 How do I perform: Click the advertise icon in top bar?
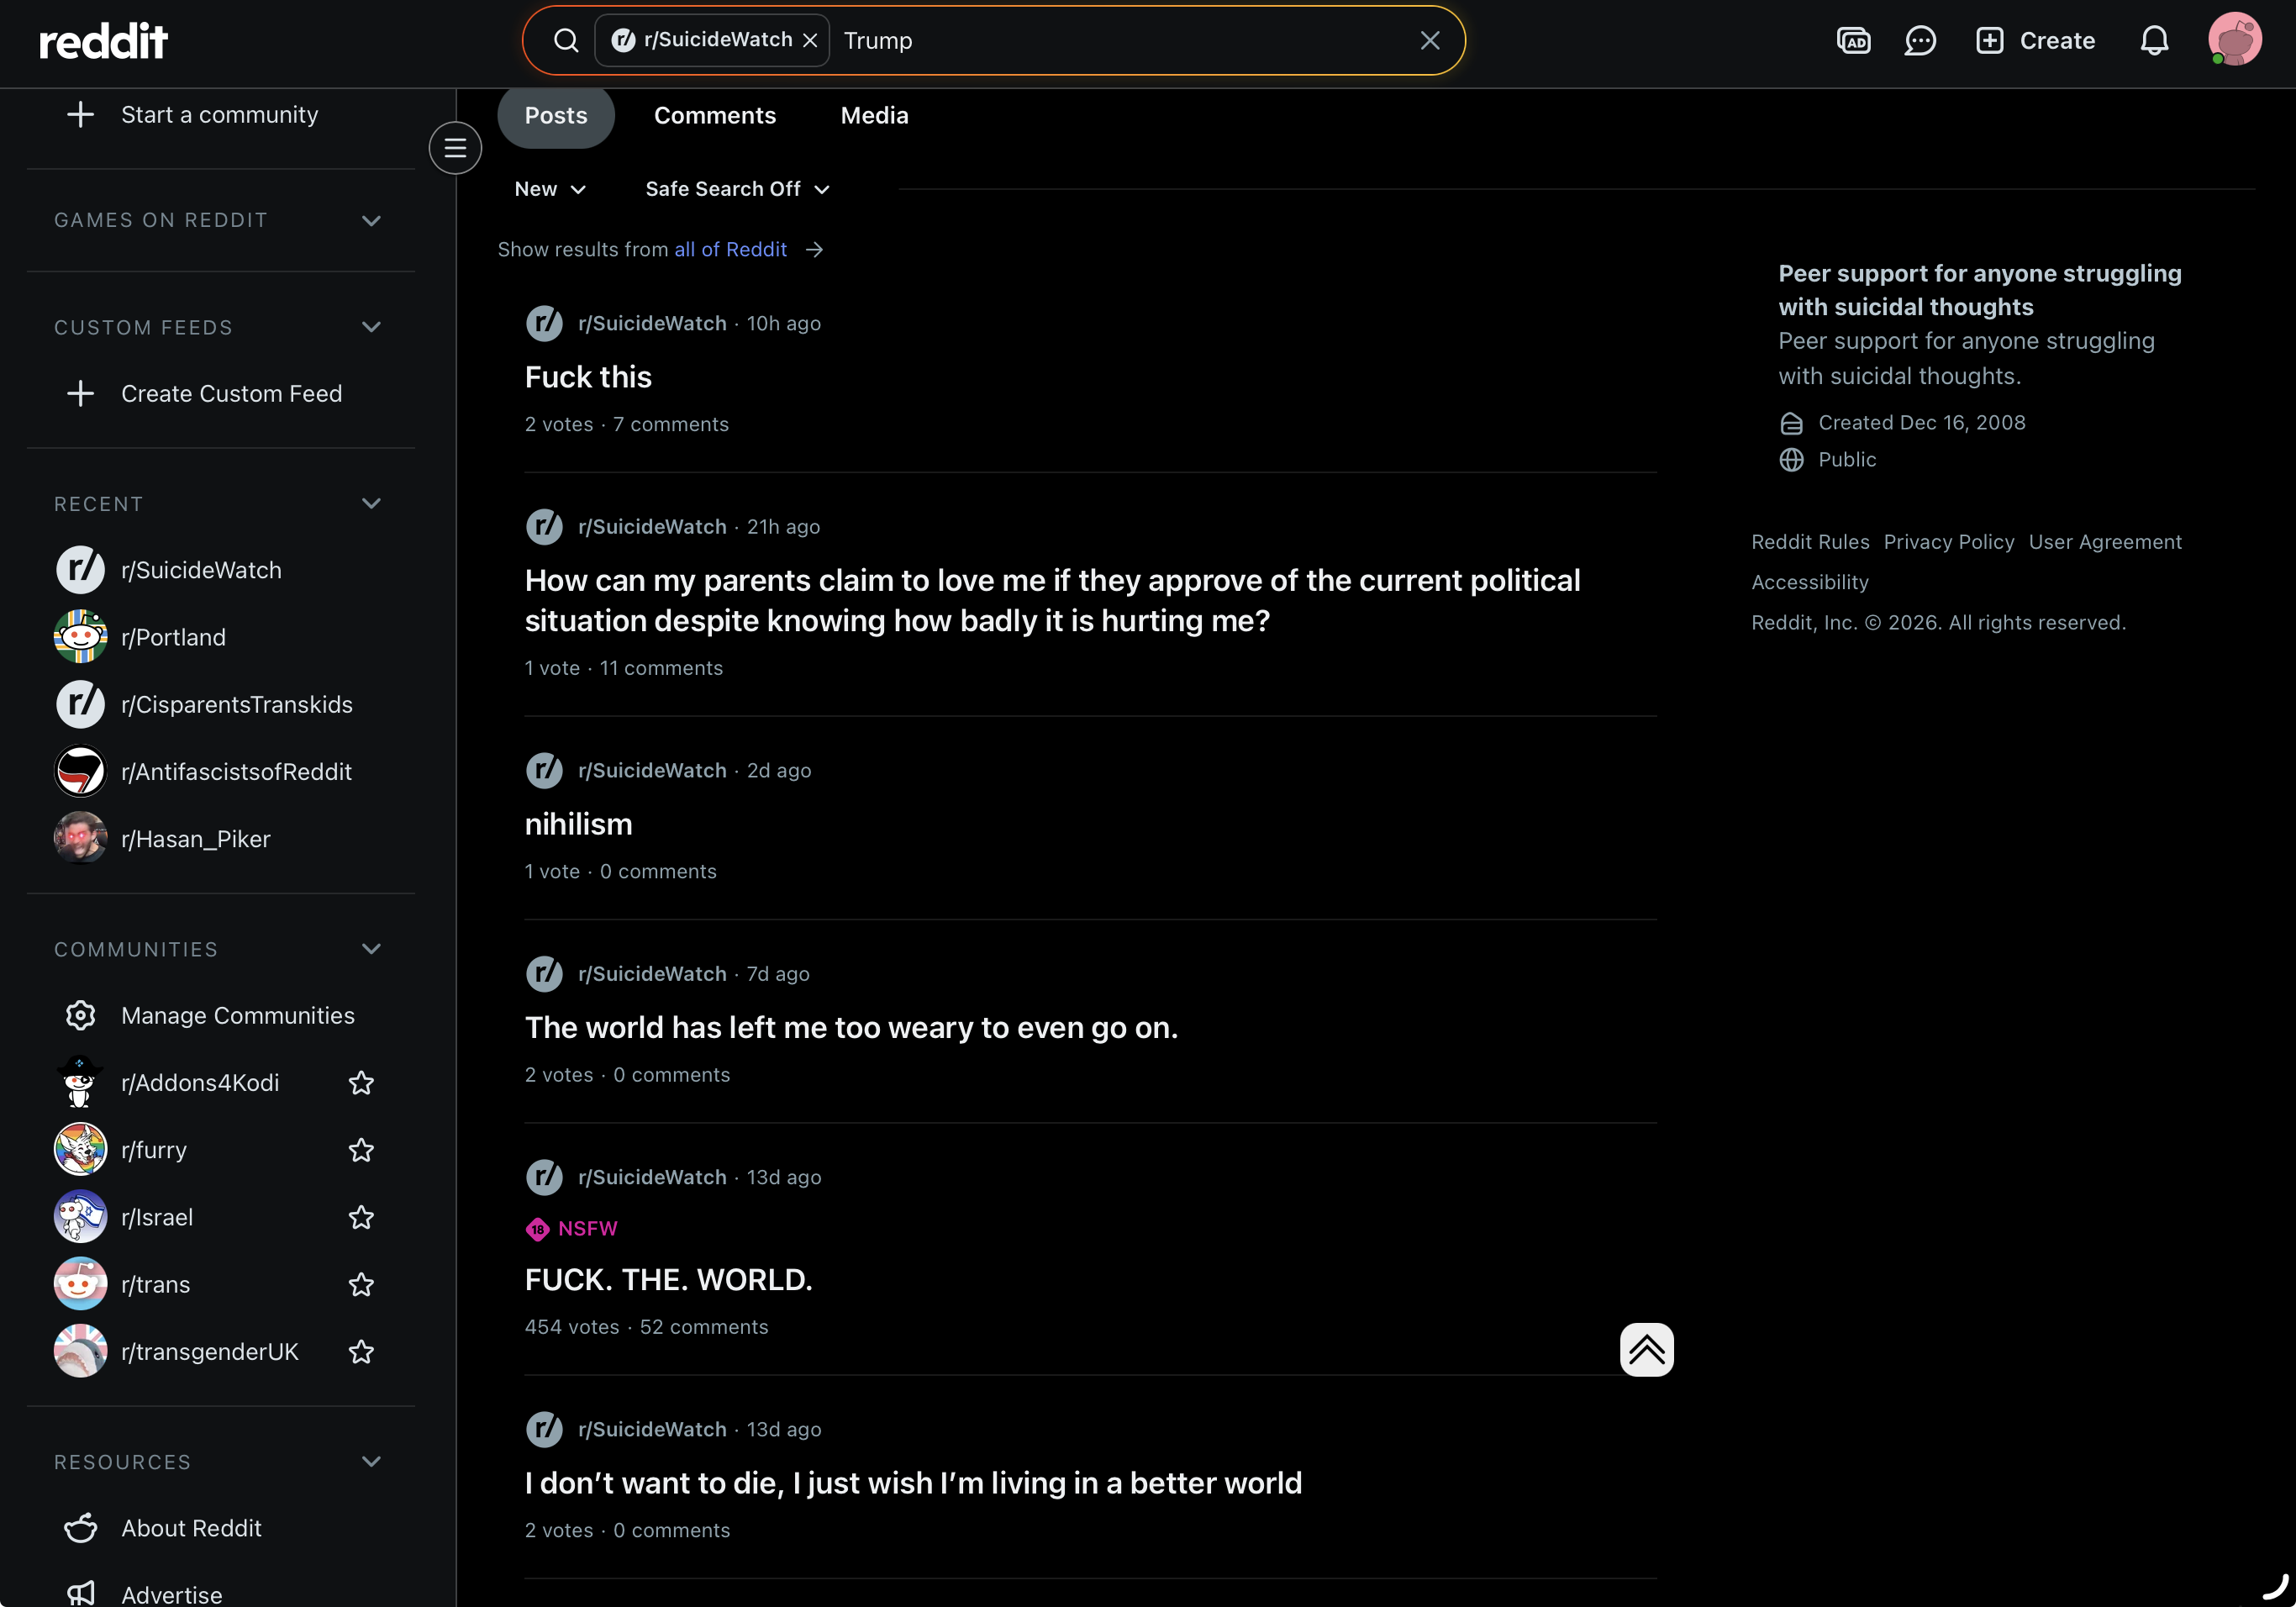click(x=1853, y=41)
